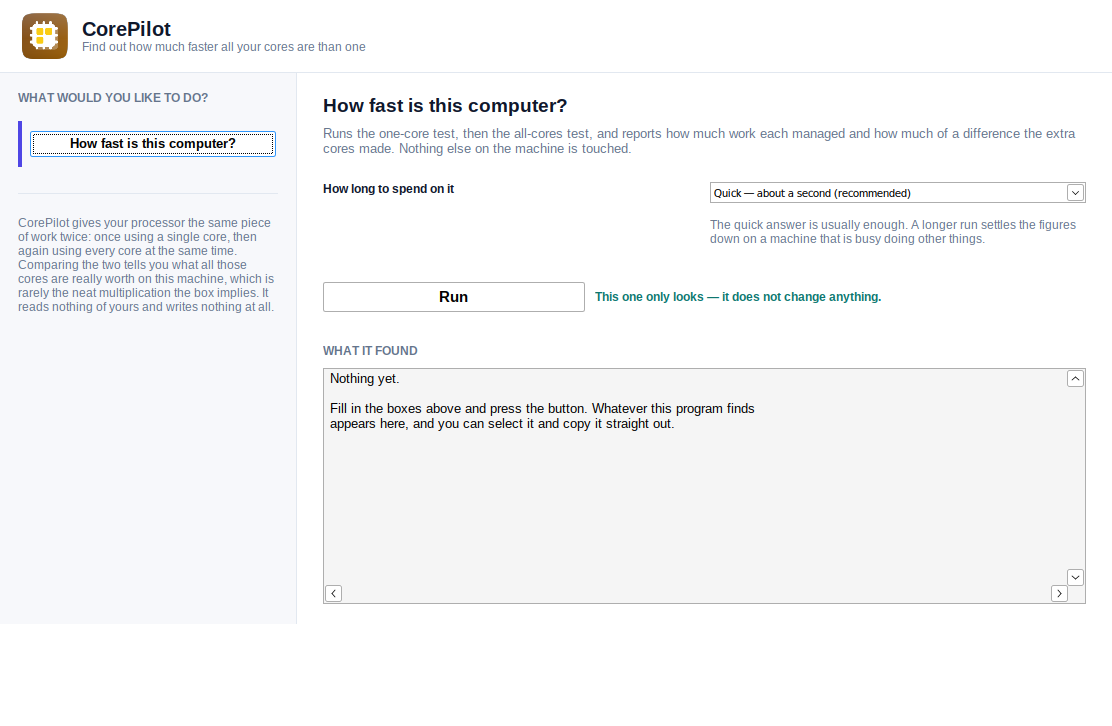Click the results box scroll-left arrow
Viewport: 1112px width, 726px height.
pyautogui.click(x=333, y=593)
